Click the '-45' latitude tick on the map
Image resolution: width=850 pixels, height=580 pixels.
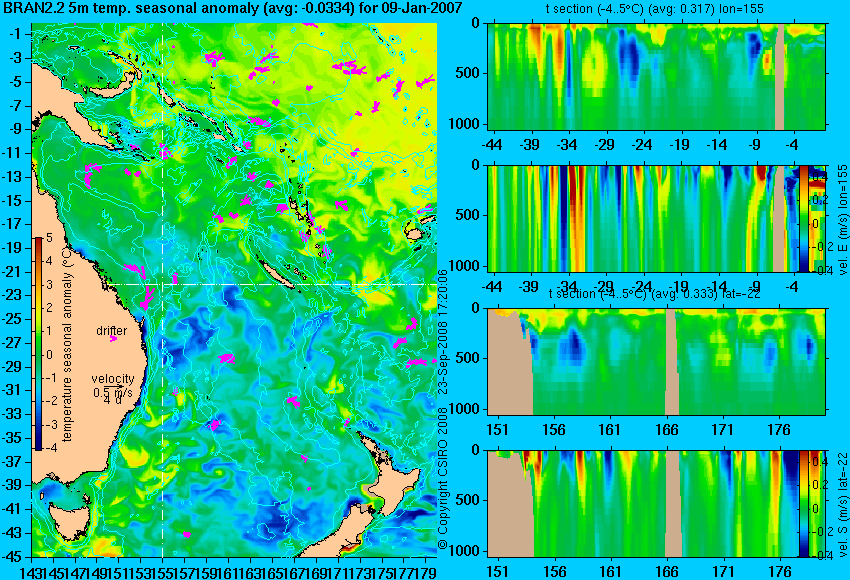13,557
